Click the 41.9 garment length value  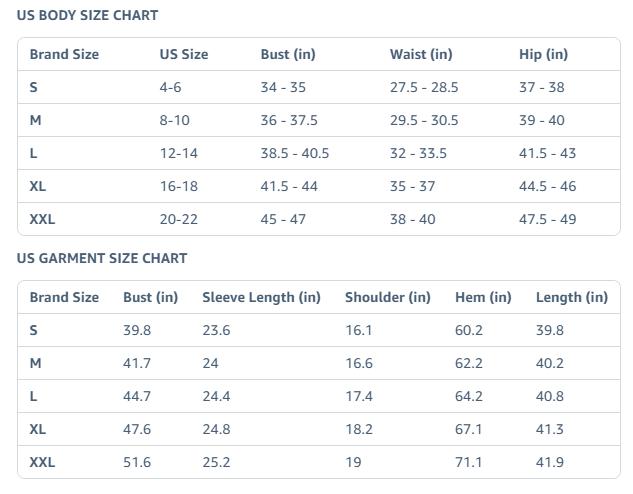550,462
